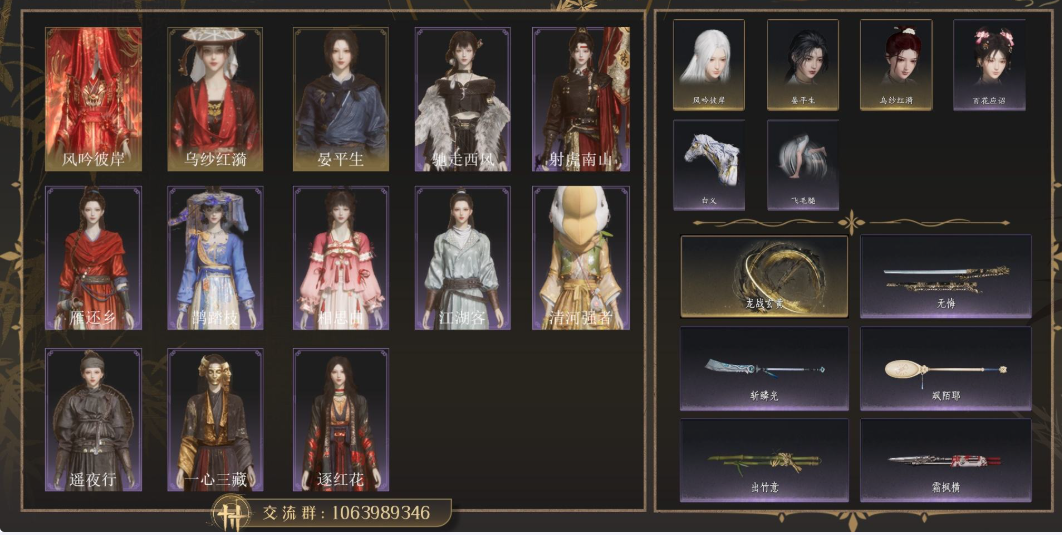
Task: Choose the 白义 white horse mount
Action: pyautogui.click(x=708, y=165)
